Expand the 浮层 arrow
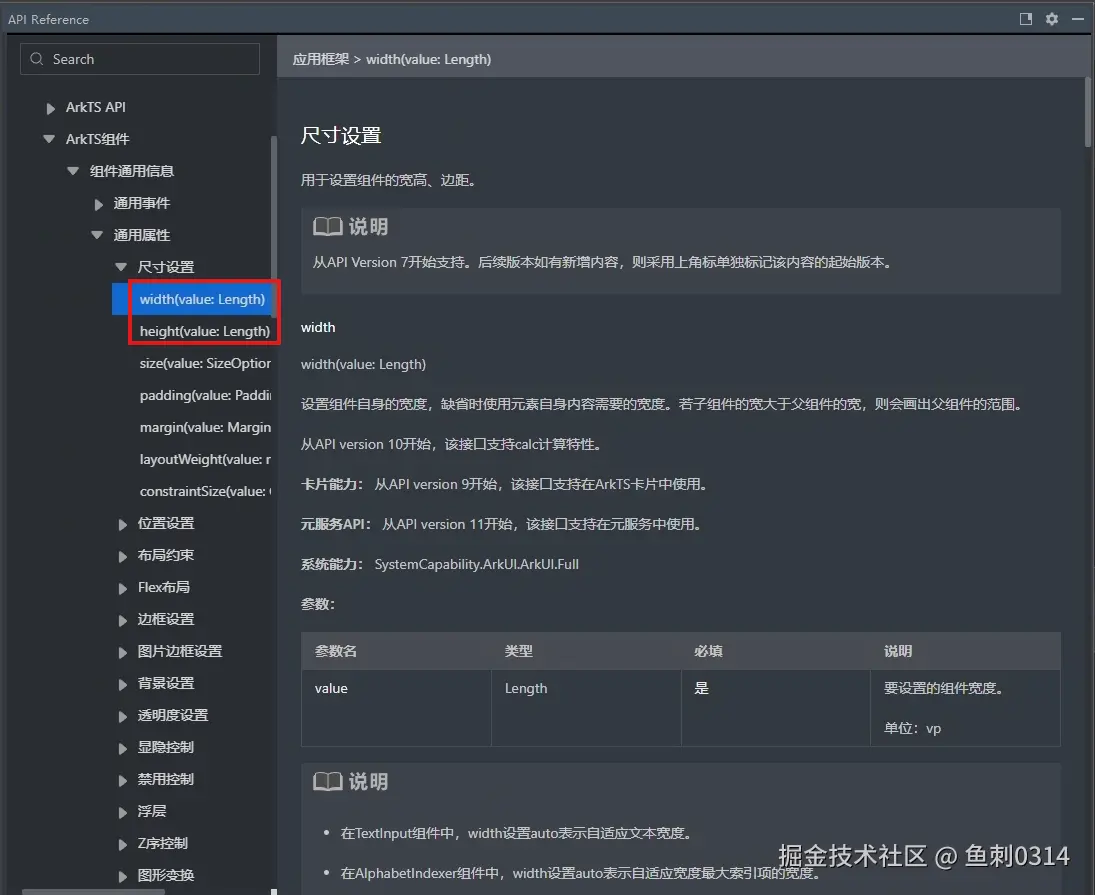Viewport: 1095px width, 895px height. point(122,813)
